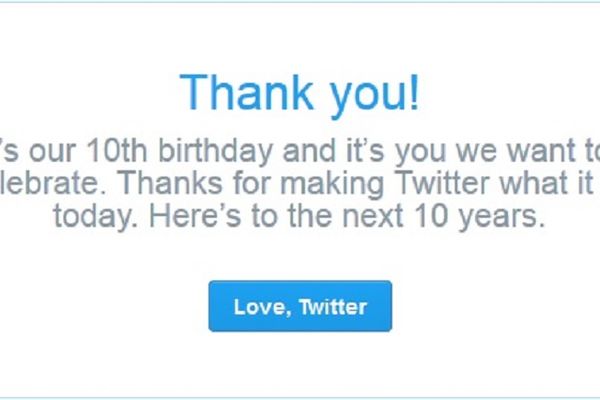The image size is (600, 400).
Task: Click the Love, Twitter button
Action: pyautogui.click(x=300, y=306)
